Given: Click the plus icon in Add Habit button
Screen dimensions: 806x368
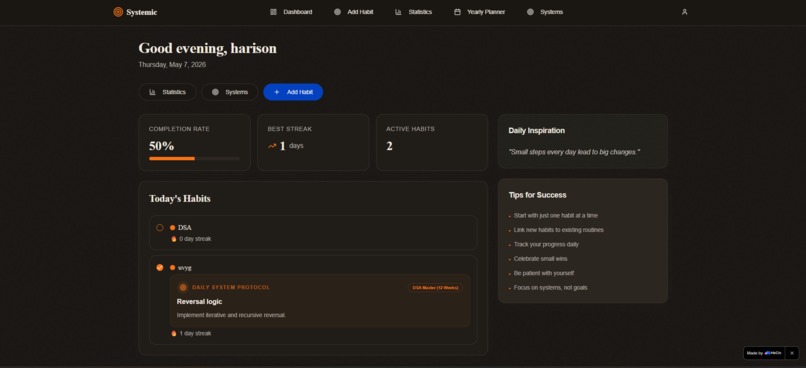Looking at the screenshot, I should coord(277,92).
